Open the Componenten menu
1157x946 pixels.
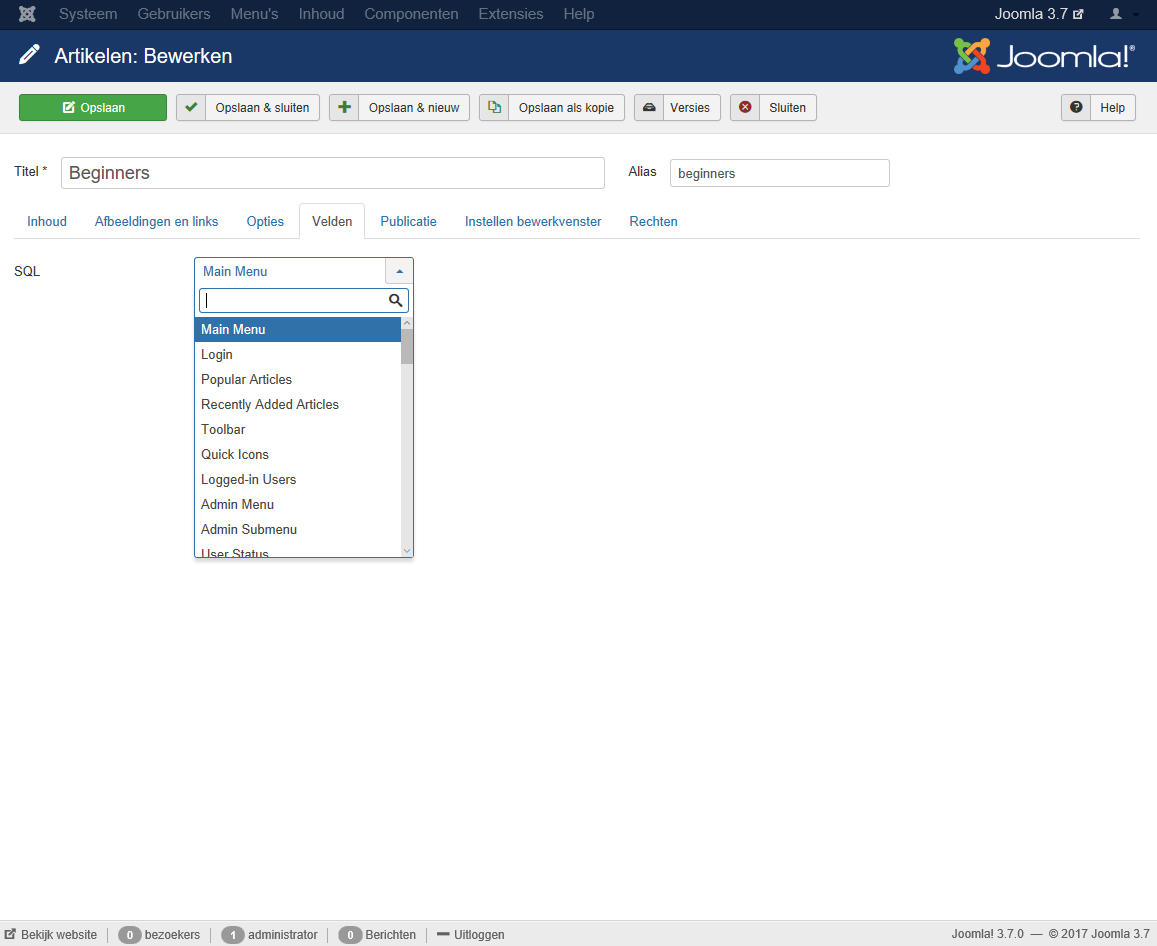pos(411,14)
